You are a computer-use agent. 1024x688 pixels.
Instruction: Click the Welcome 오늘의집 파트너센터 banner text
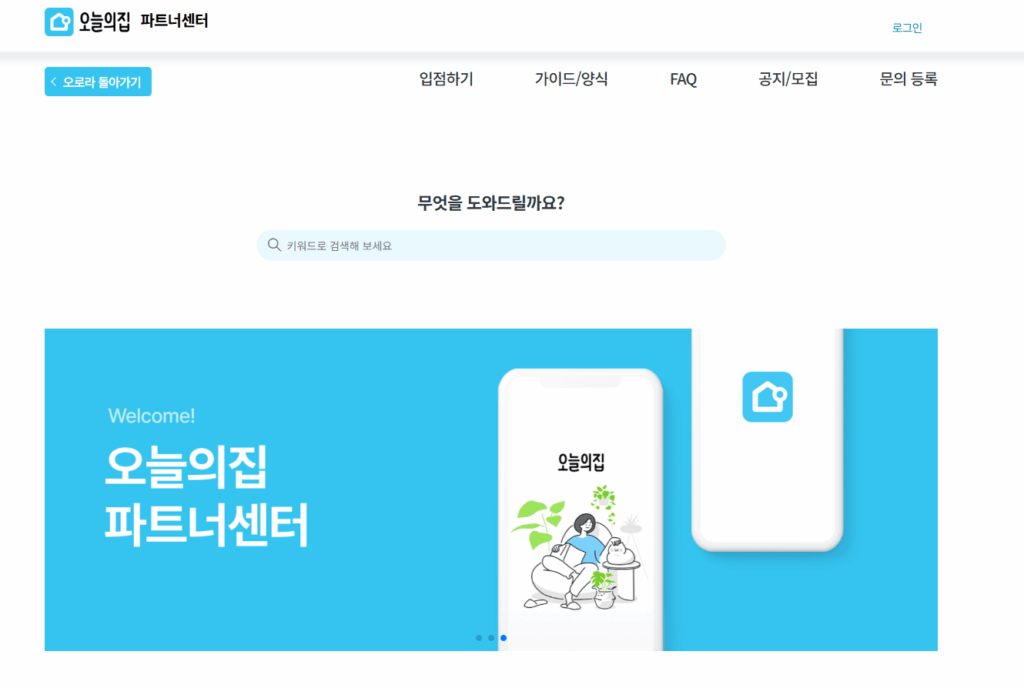(x=206, y=478)
